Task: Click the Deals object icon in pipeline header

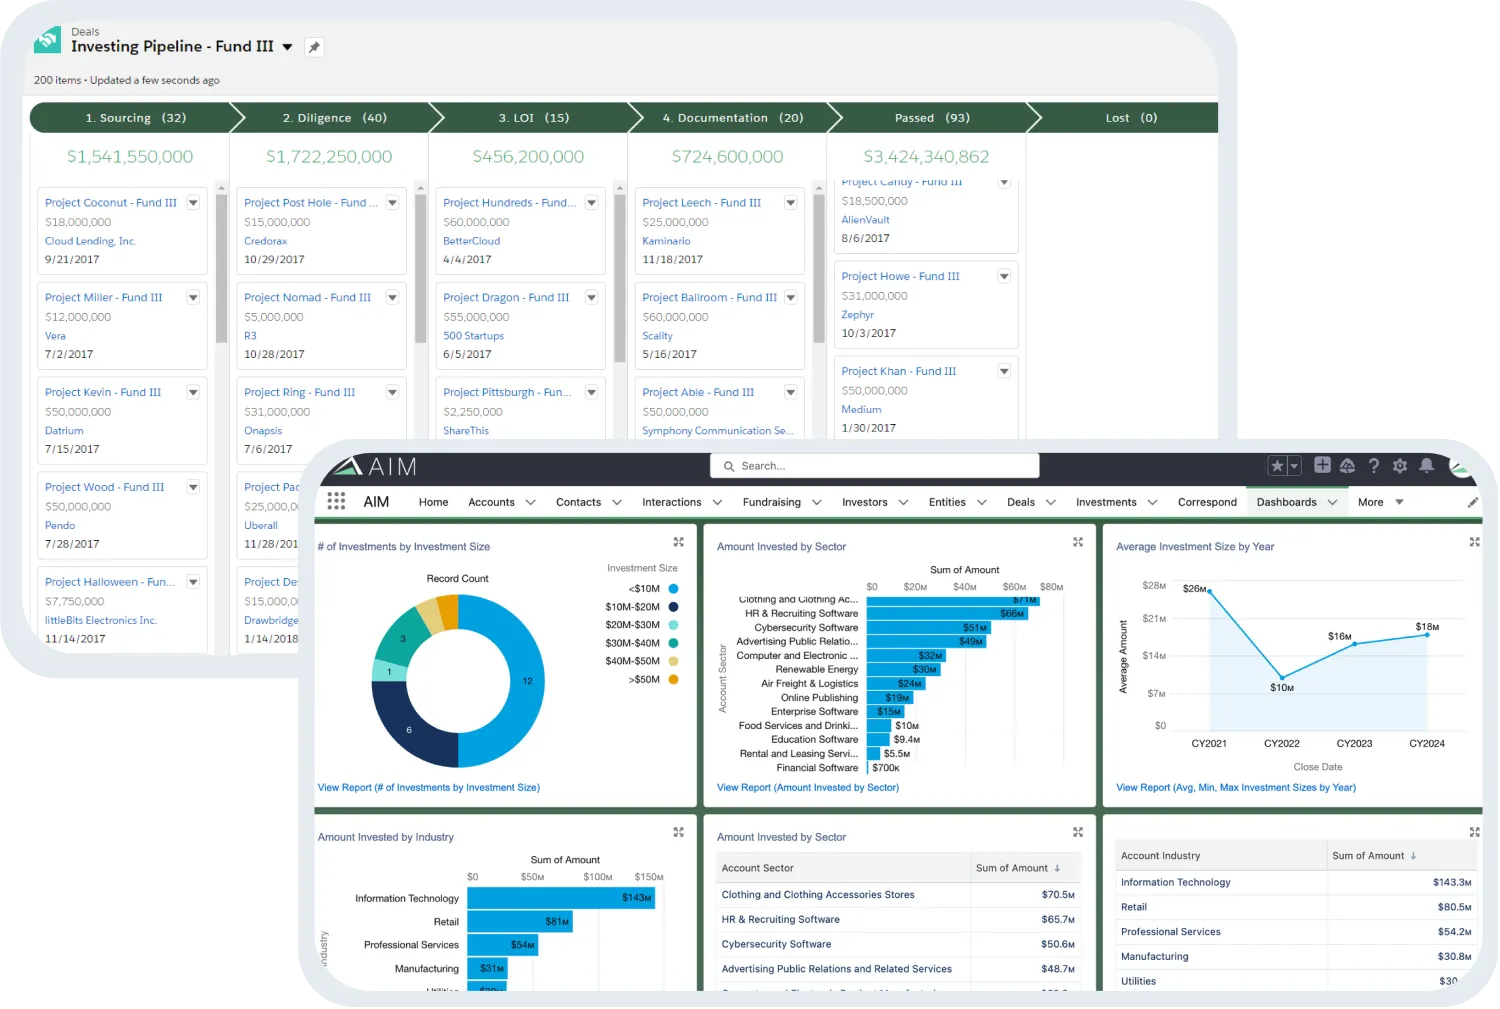Action: tap(47, 40)
